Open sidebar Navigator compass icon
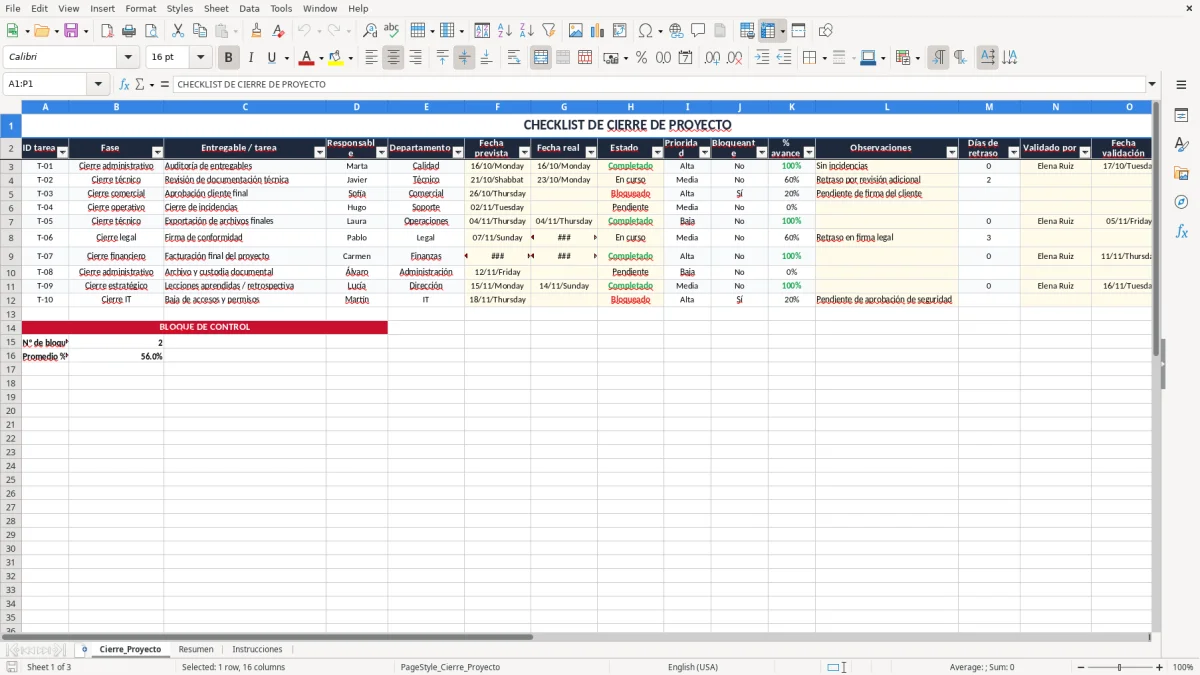The image size is (1200, 675). (x=1181, y=202)
